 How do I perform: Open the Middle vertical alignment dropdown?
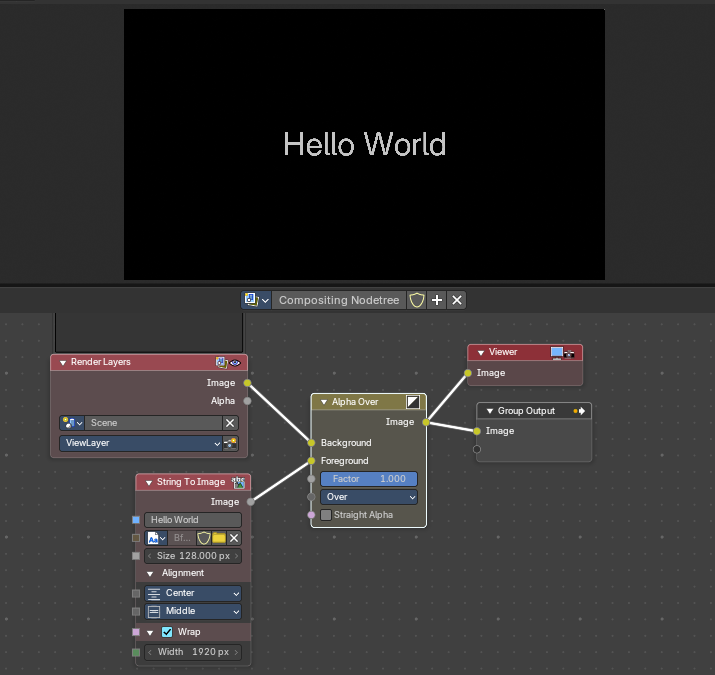coord(193,611)
